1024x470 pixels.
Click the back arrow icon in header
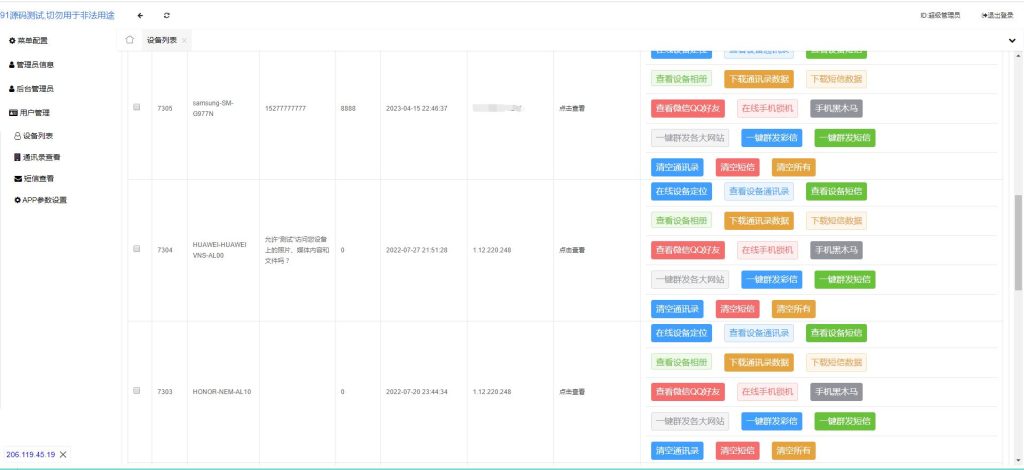click(140, 15)
